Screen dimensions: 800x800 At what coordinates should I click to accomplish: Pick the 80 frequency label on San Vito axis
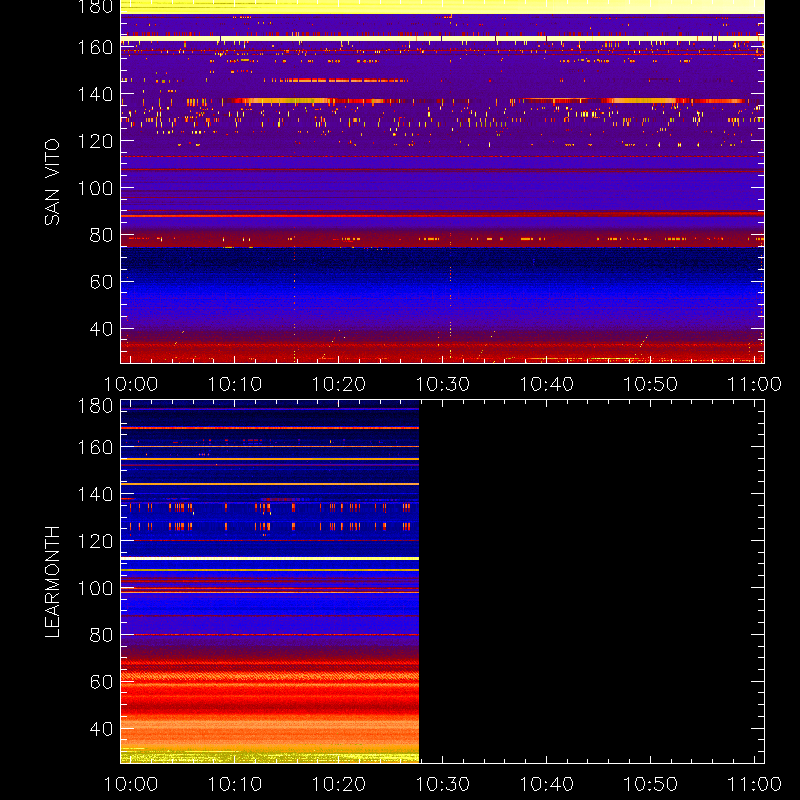[102, 235]
